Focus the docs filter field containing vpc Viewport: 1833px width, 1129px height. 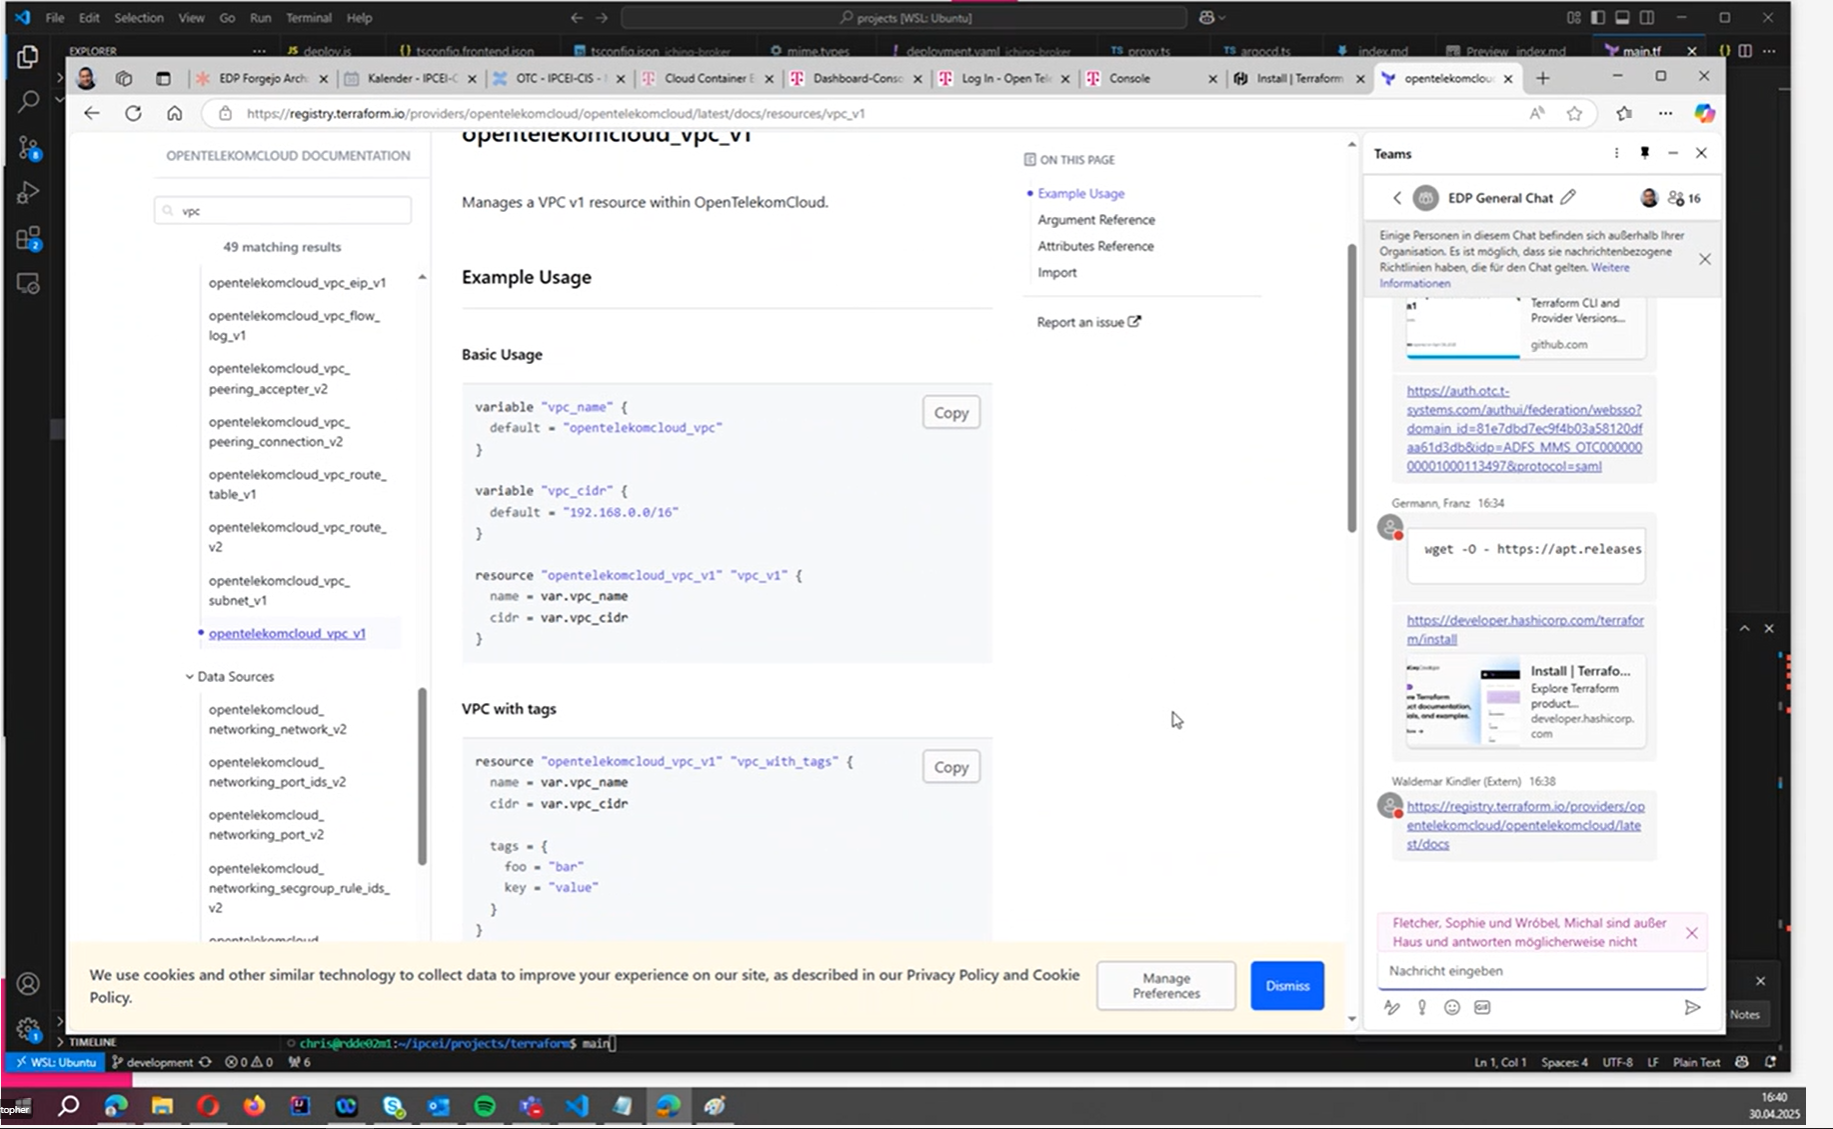click(x=283, y=211)
